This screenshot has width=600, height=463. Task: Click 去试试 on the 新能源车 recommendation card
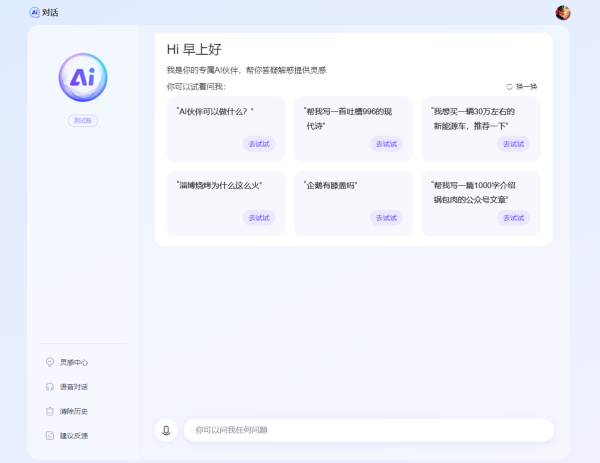[x=513, y=144]
